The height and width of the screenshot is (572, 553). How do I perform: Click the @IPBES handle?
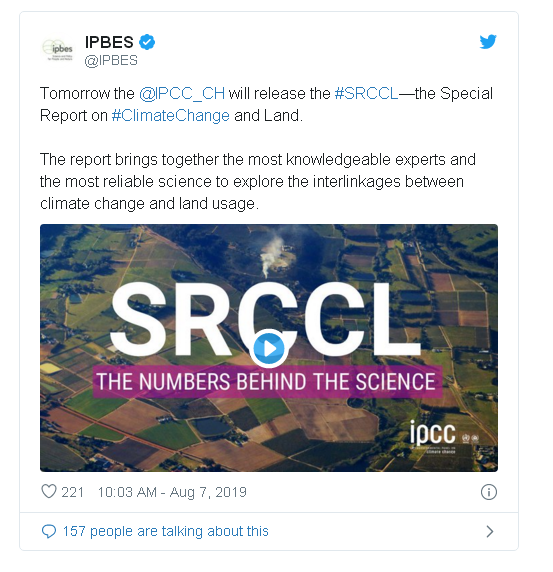tap(111, 60)
